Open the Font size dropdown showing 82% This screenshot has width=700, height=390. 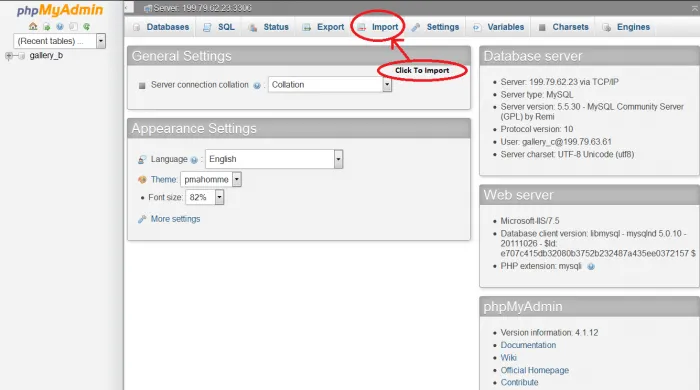coord(204,197)
